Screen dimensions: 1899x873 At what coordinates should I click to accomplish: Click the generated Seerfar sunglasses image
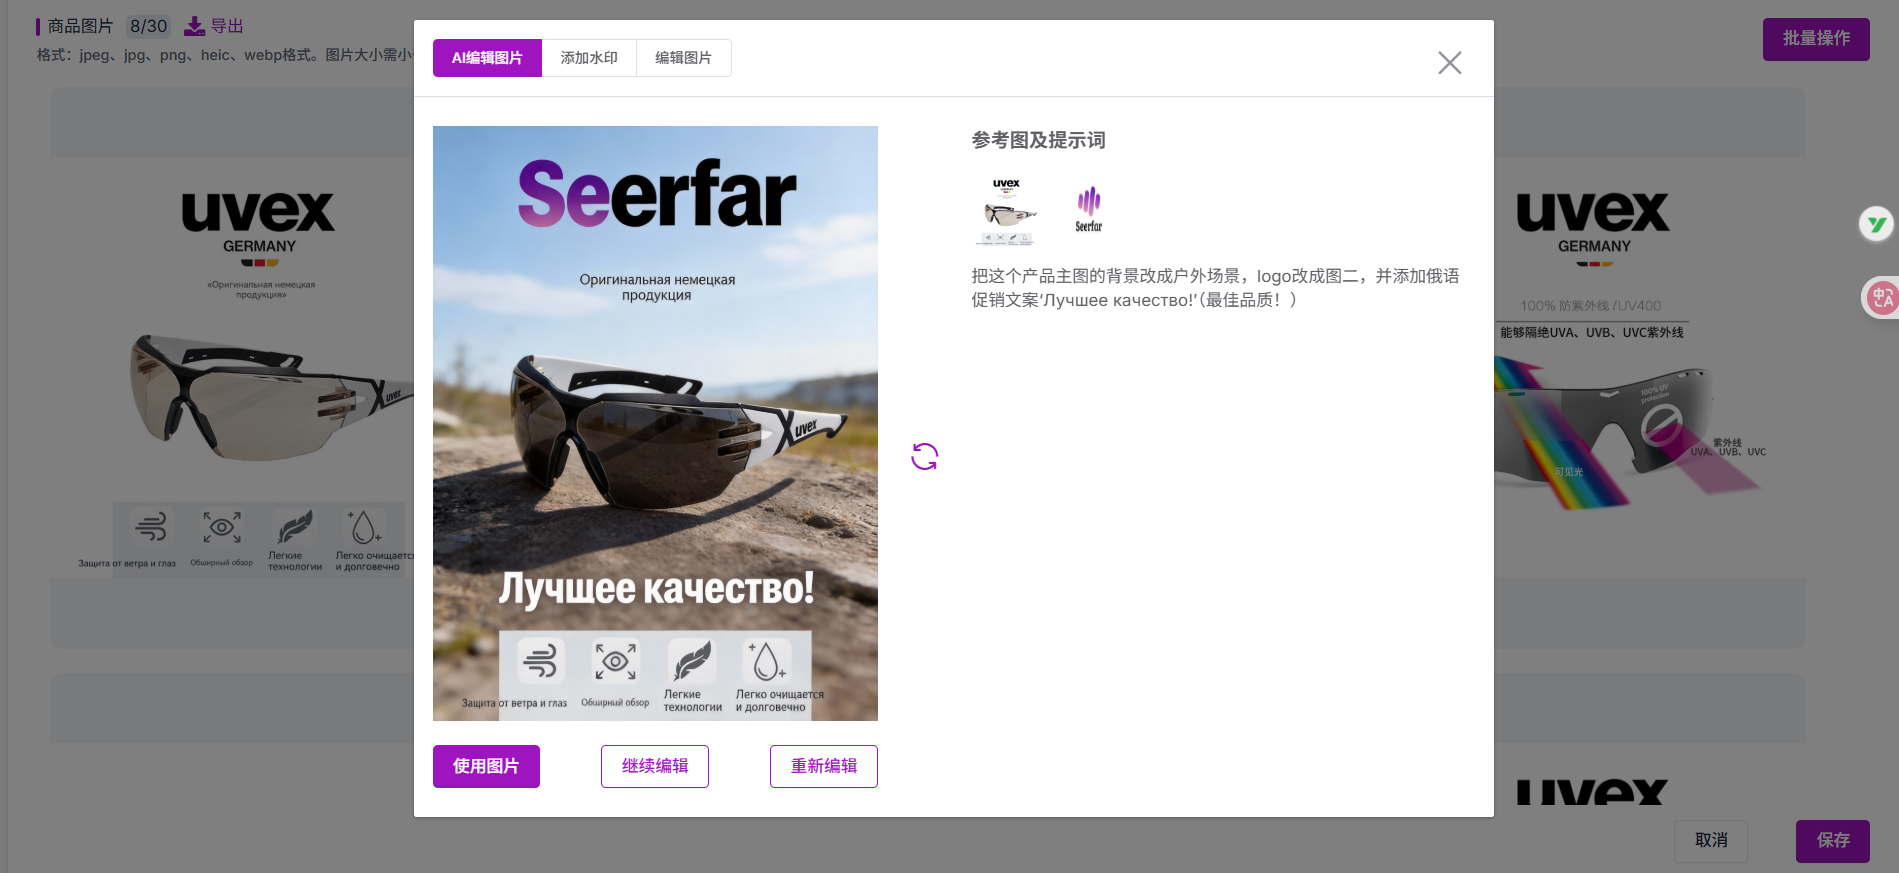pos(655,423)
